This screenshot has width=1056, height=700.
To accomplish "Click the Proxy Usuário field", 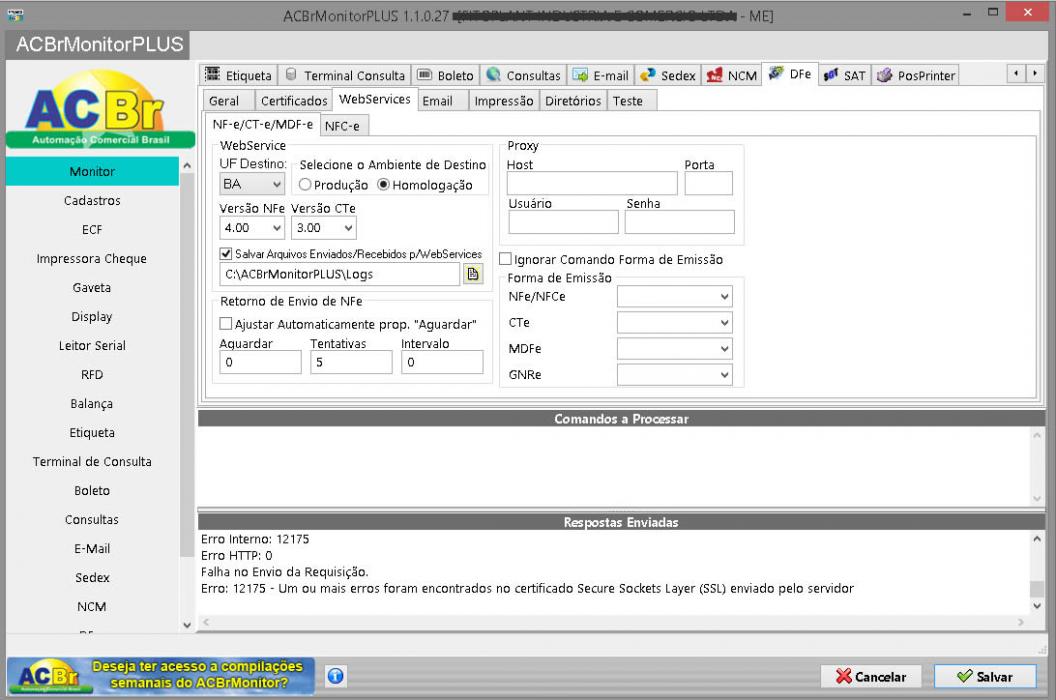I will coord(564,222).
